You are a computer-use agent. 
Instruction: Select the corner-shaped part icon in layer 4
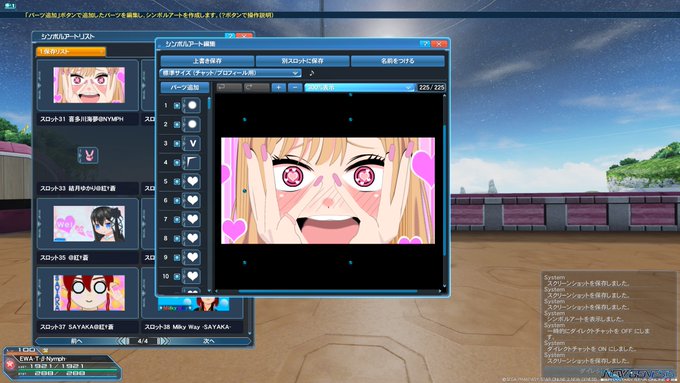click(192, 163)
